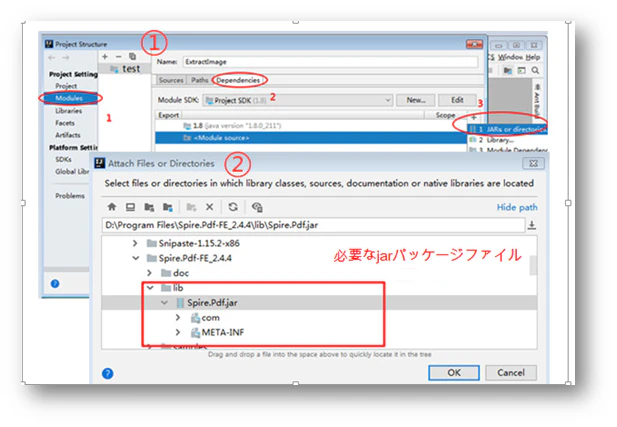Open the Window menu in background IDE
Screen dimensions: 617x427
click(x=510, y=57)
